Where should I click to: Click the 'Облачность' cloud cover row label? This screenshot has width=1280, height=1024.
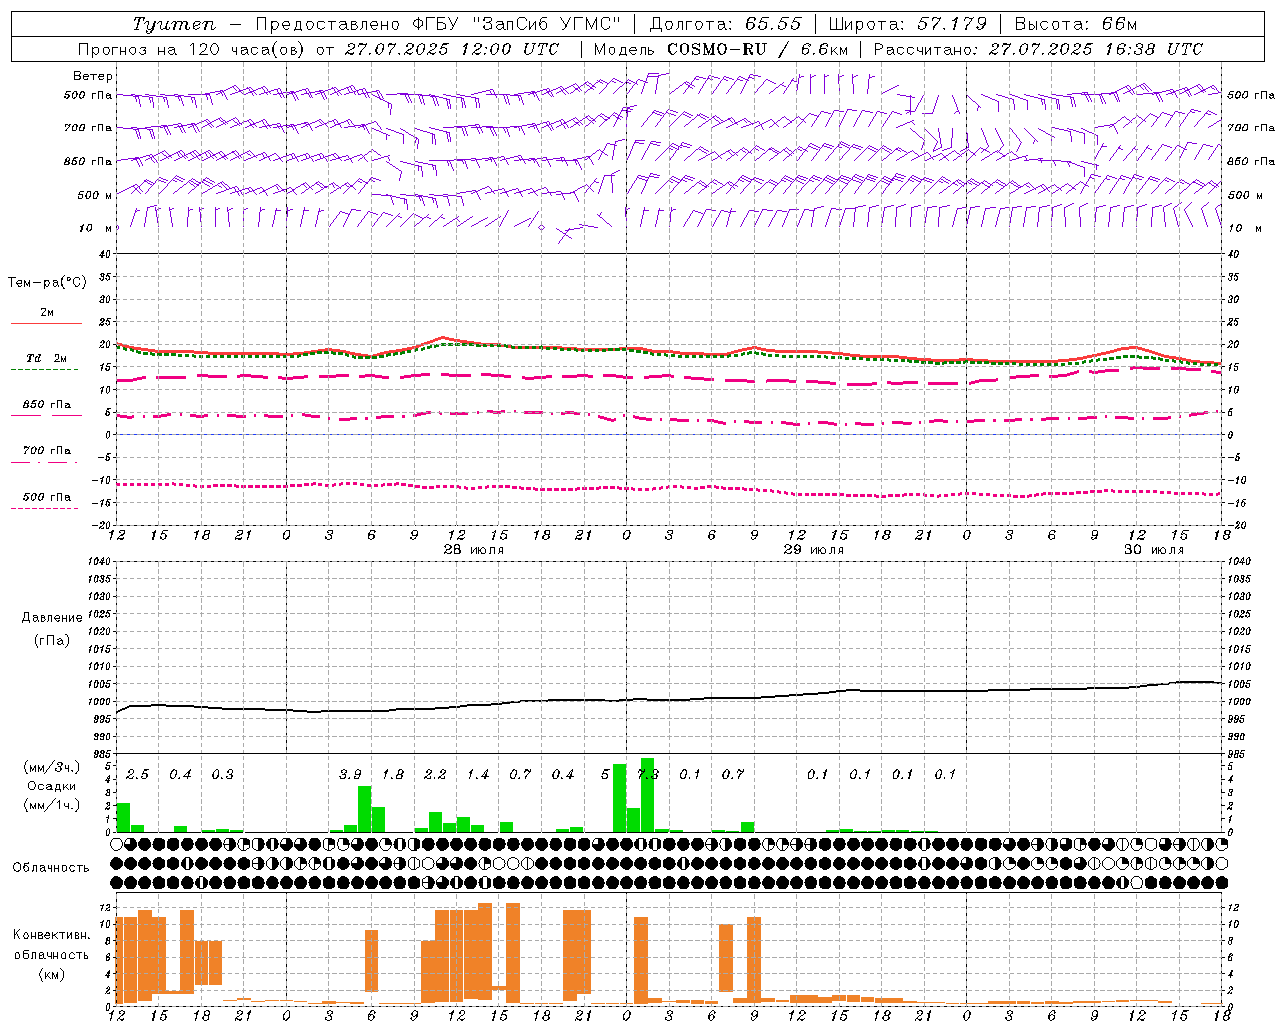click(51, 867)
